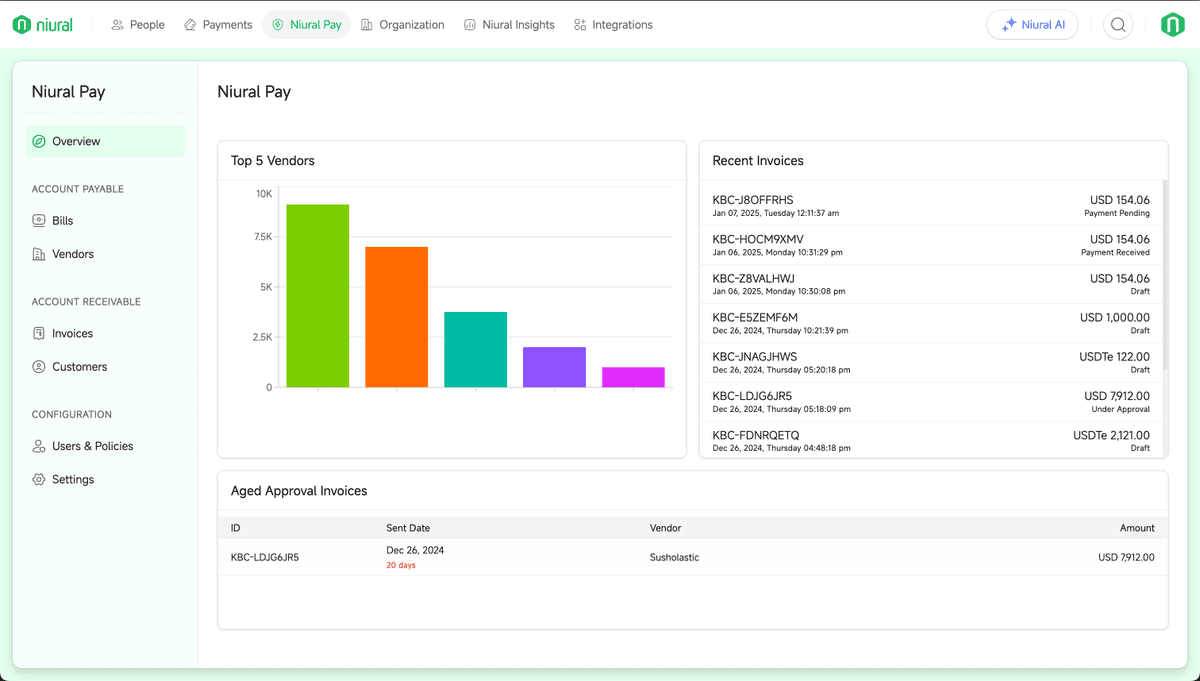Click the Payment Pending status label
Viewport: 1200px width, 681px height.
1117,213
